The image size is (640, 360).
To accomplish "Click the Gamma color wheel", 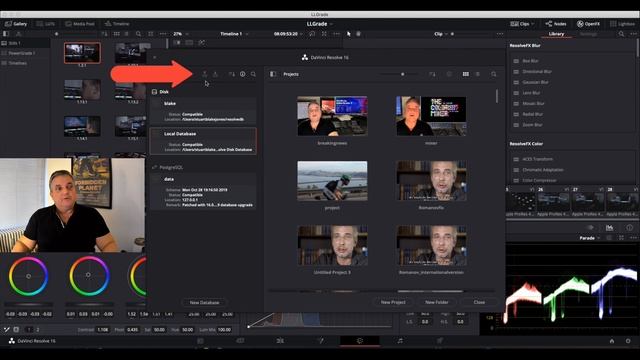I will 89,275.
